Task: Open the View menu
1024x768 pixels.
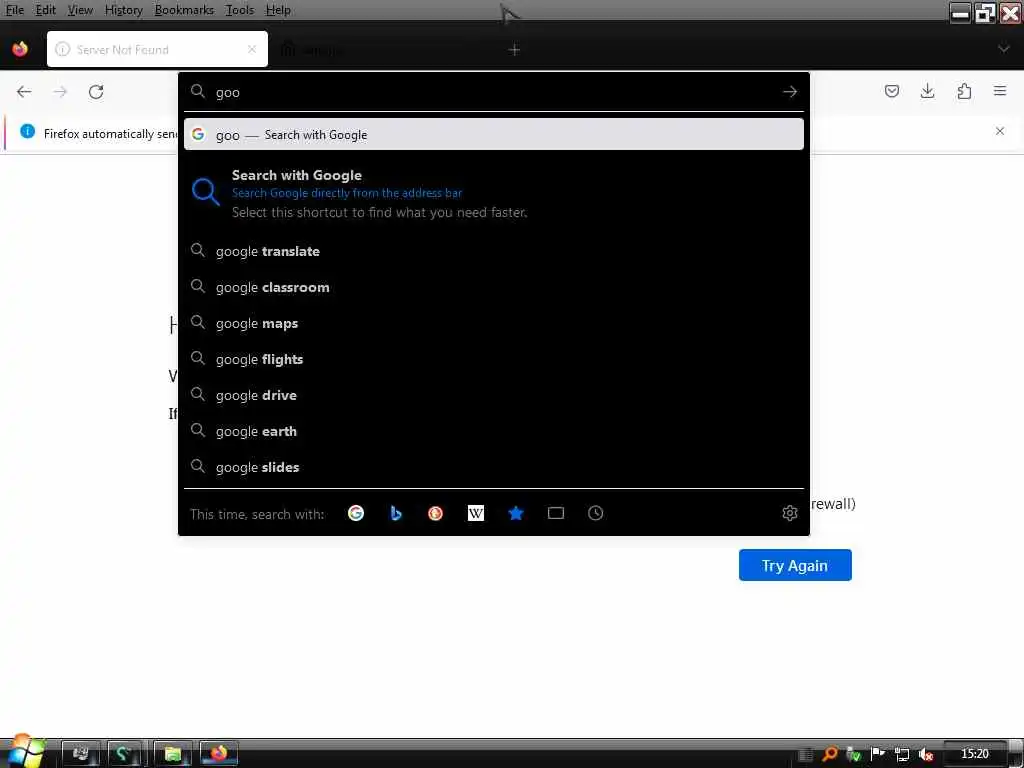Action: [80, 10]
